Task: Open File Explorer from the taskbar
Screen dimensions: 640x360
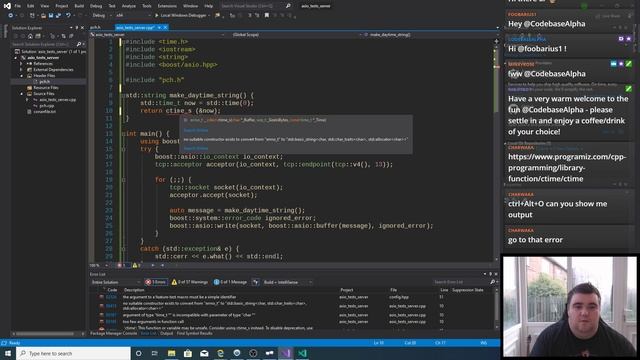Action: (171, 353)
